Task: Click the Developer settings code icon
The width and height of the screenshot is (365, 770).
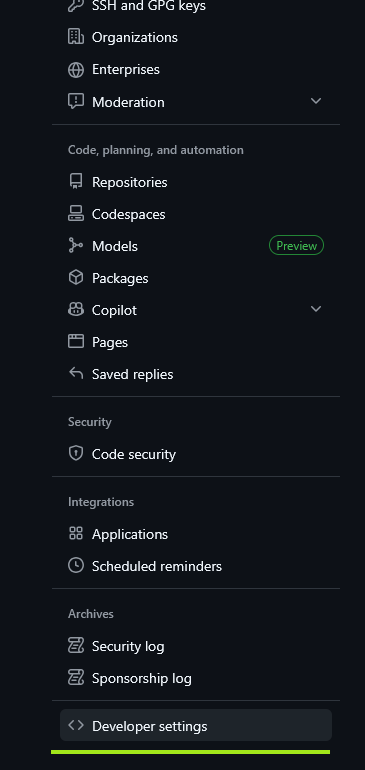Action: 76,725
